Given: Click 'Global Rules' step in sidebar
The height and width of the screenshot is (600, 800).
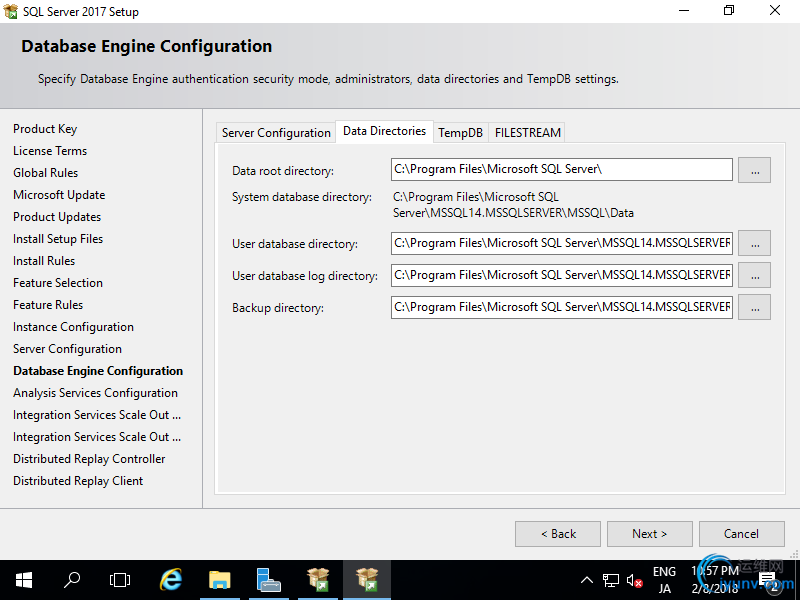Looking at the screenshot, I should click(x=45, y=173).
